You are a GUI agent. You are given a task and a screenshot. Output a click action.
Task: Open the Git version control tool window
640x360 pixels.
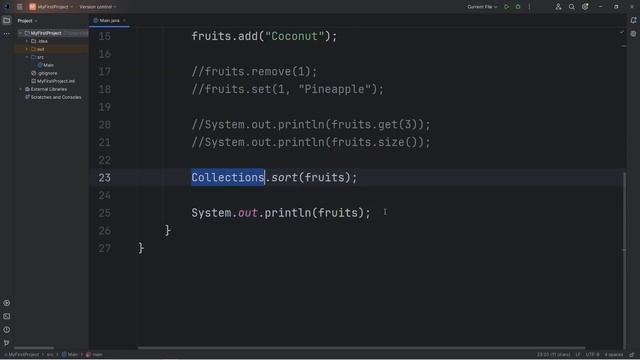click(x=7, y=343)
